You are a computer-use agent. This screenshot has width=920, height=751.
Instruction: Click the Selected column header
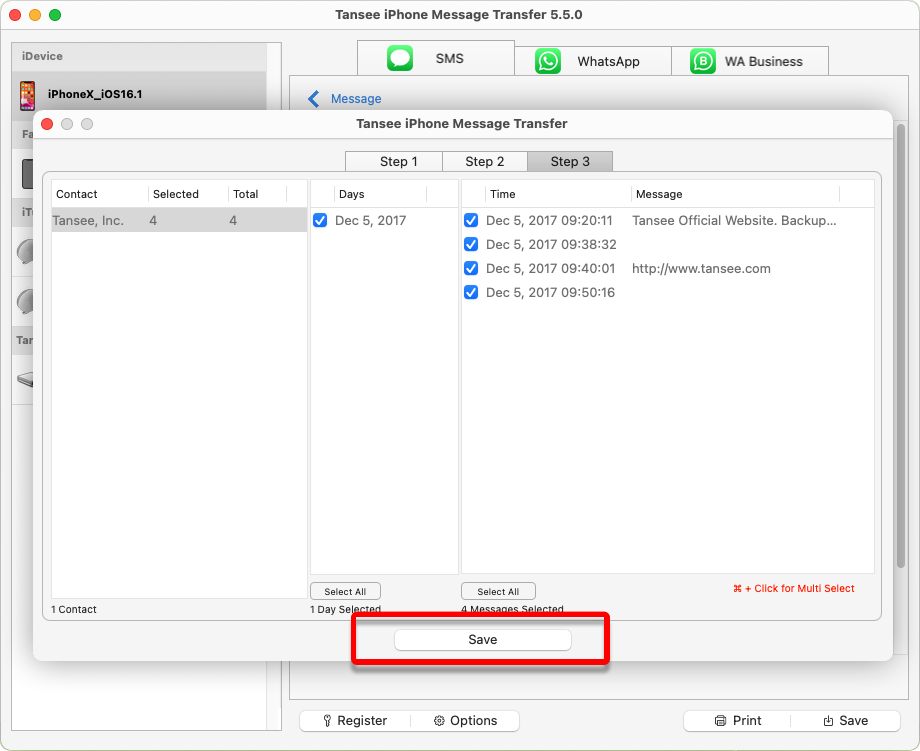188,194
